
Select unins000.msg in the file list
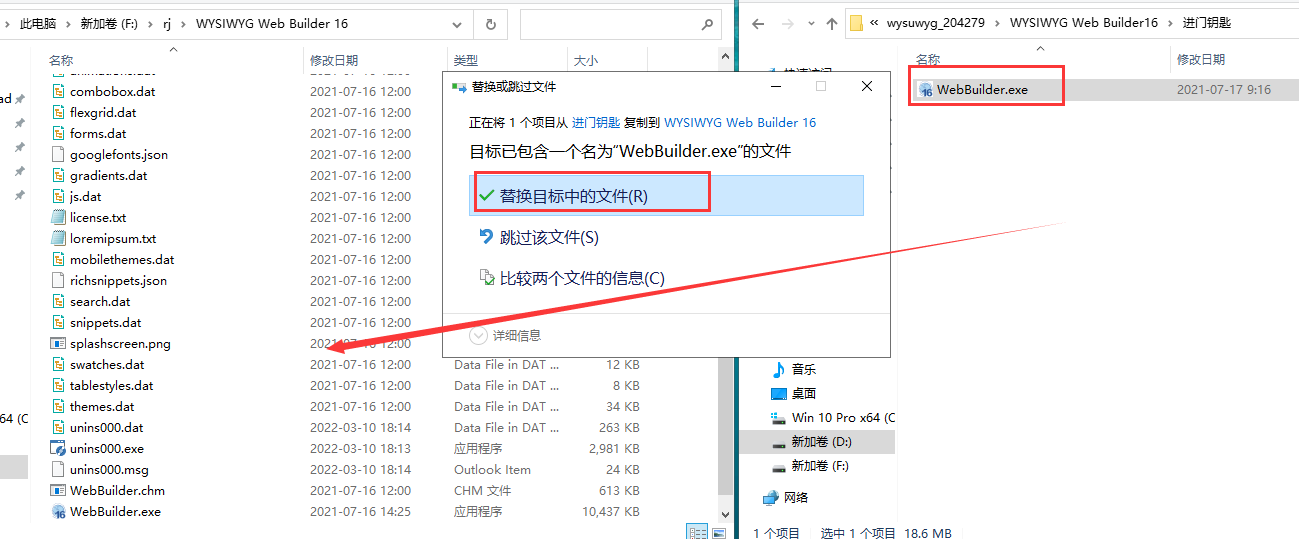[x=109, y=469]
